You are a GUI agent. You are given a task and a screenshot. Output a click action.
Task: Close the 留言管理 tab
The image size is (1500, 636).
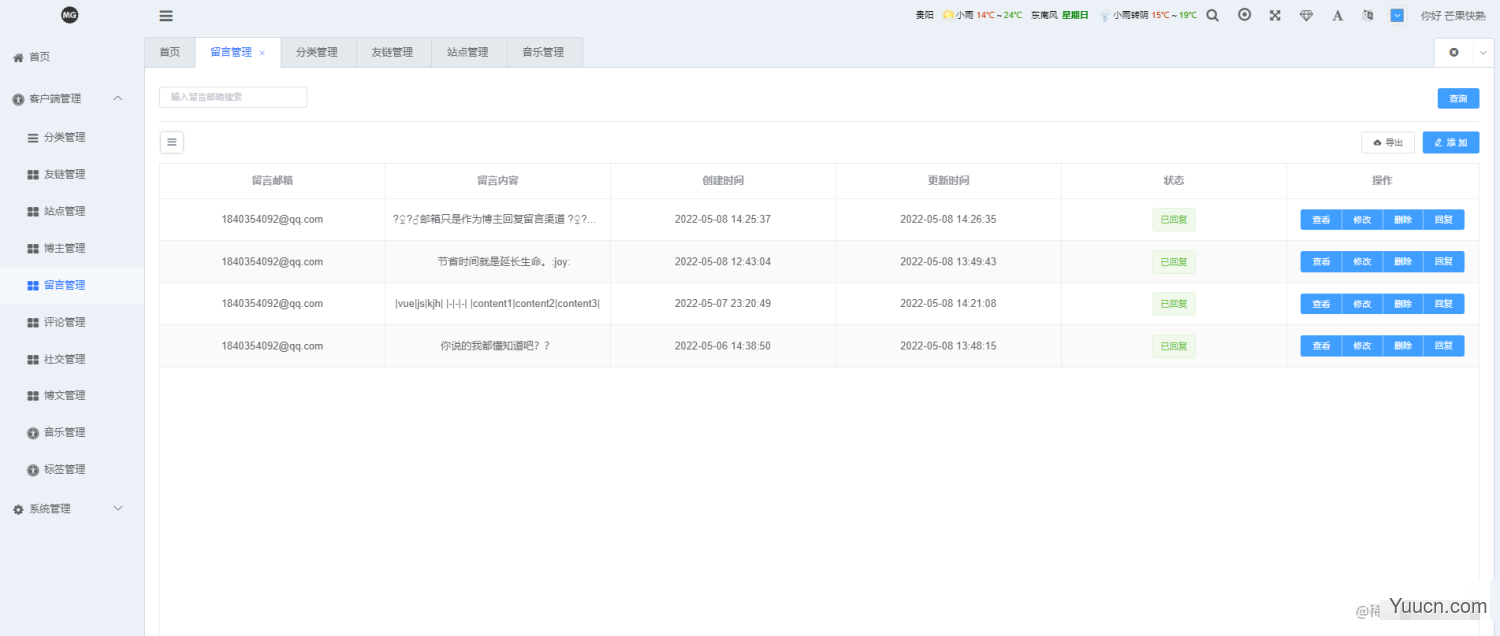[x=262, y=53]
